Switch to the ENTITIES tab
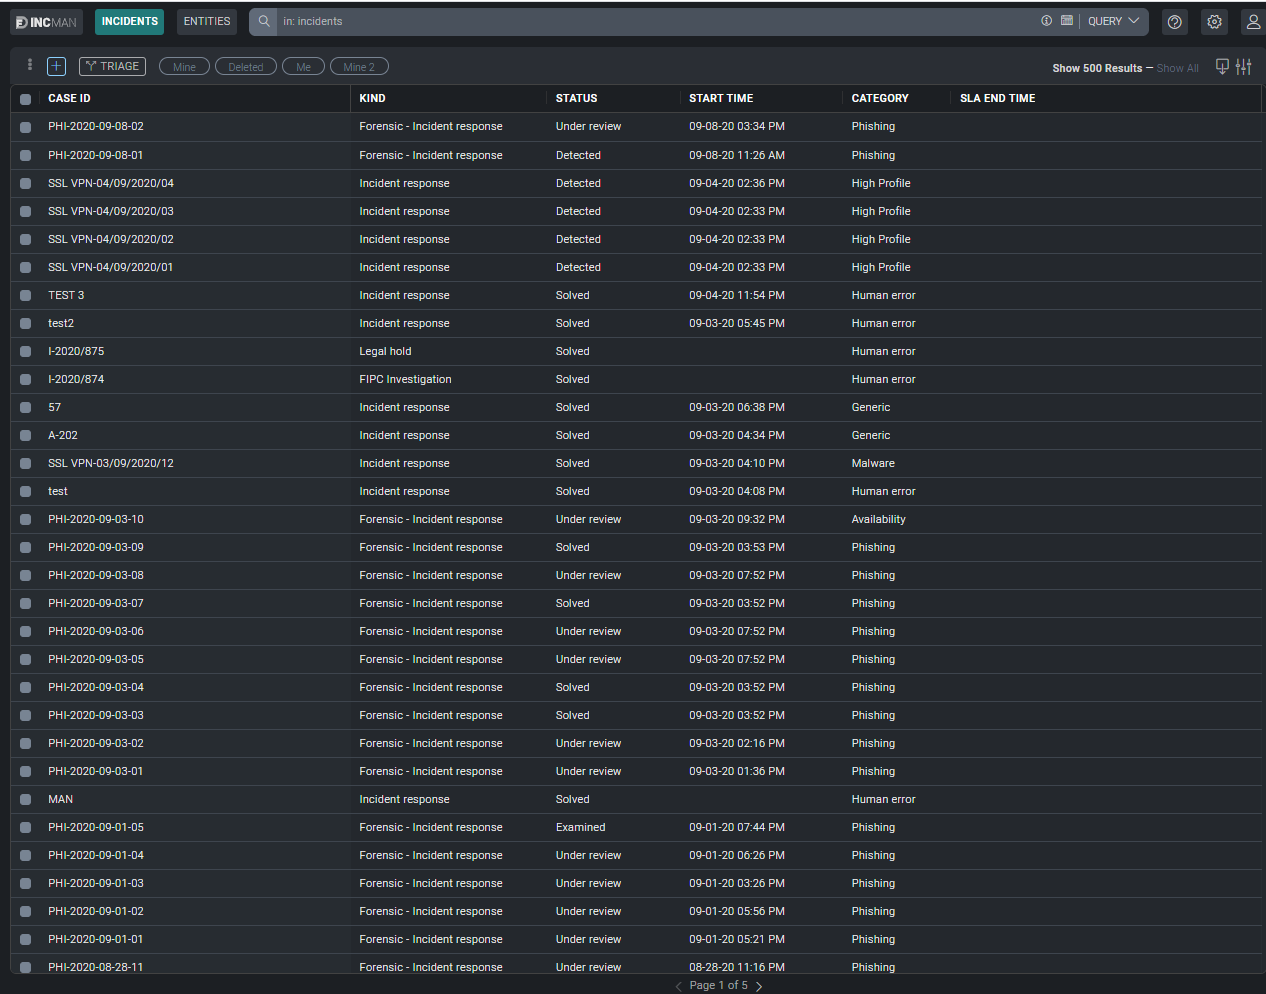 click(207, 21)
